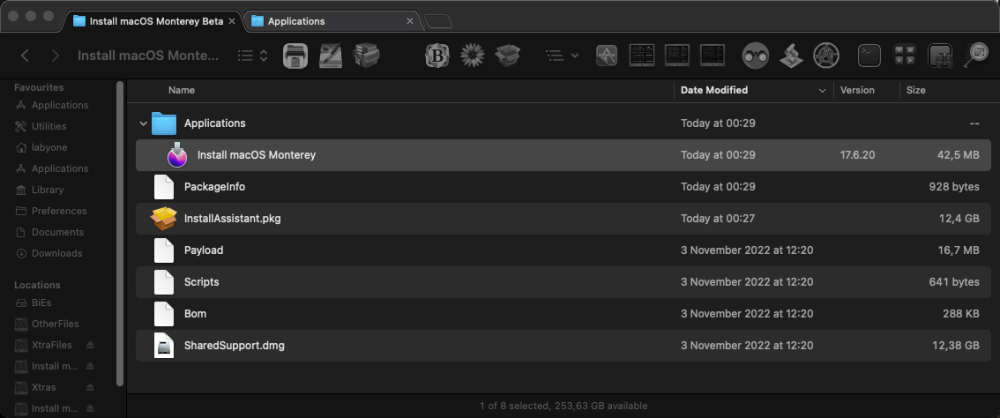Go forward with the right arrow
Screen dimensions: 1000x418
pyautogui.click(x=55, y=56)
